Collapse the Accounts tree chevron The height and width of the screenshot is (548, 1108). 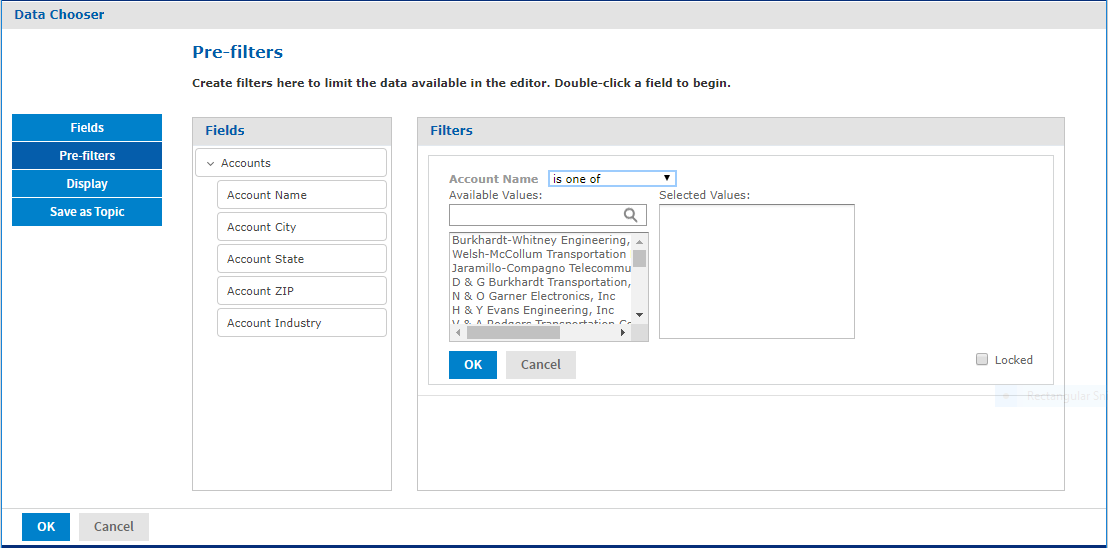pyautogui.click(x=210, y=163)
